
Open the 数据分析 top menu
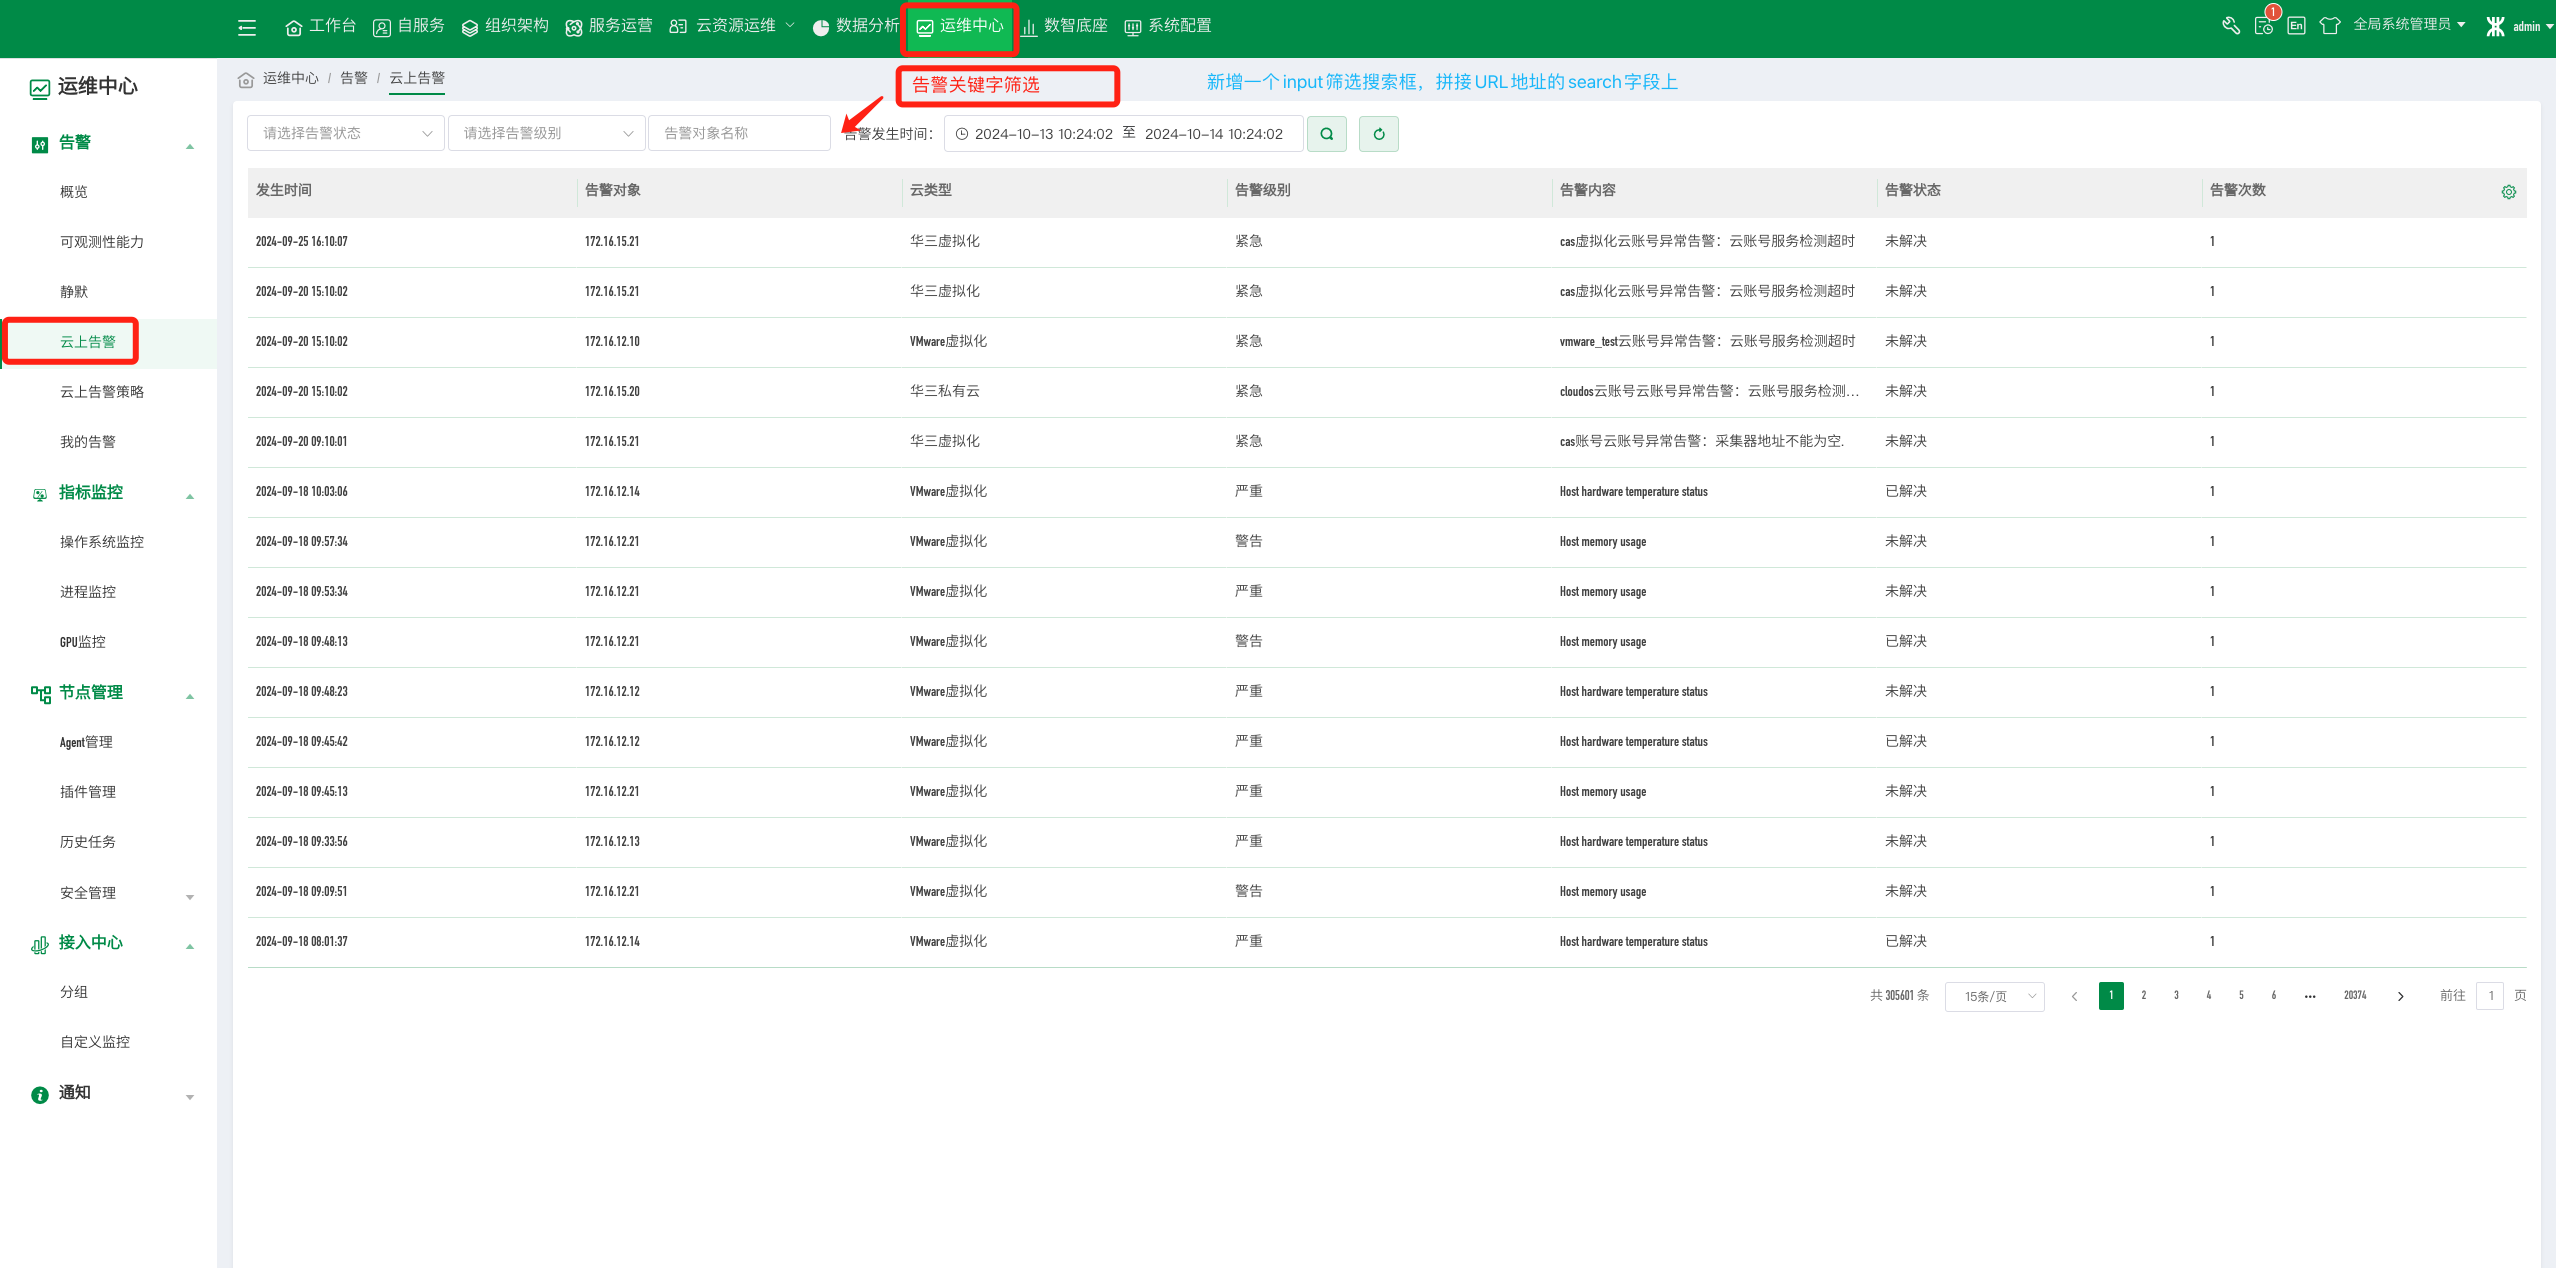pyautogui.click(x=855, y=26)
